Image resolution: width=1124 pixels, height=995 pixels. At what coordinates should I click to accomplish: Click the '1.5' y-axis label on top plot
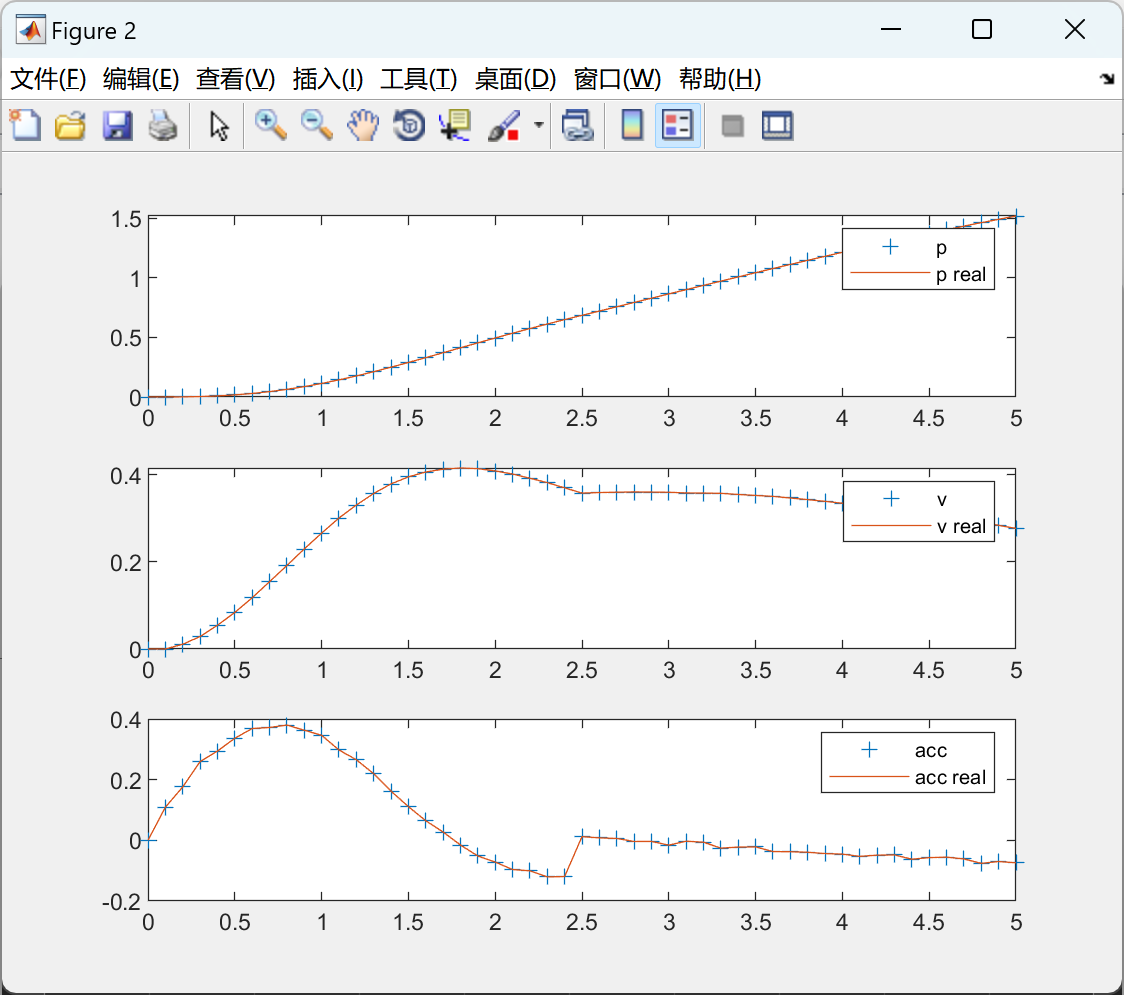(x=126, y=219)
